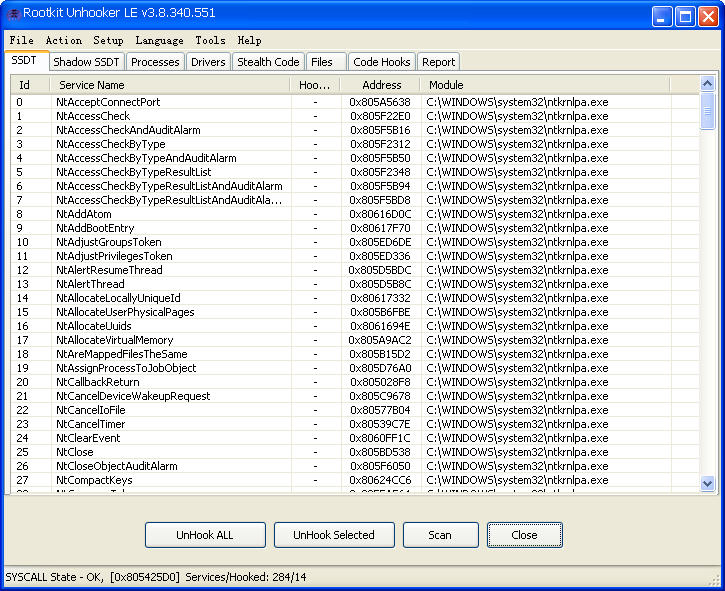725x591 pixels.
Task: Sort by the Module column header
Action: (545, 85)
